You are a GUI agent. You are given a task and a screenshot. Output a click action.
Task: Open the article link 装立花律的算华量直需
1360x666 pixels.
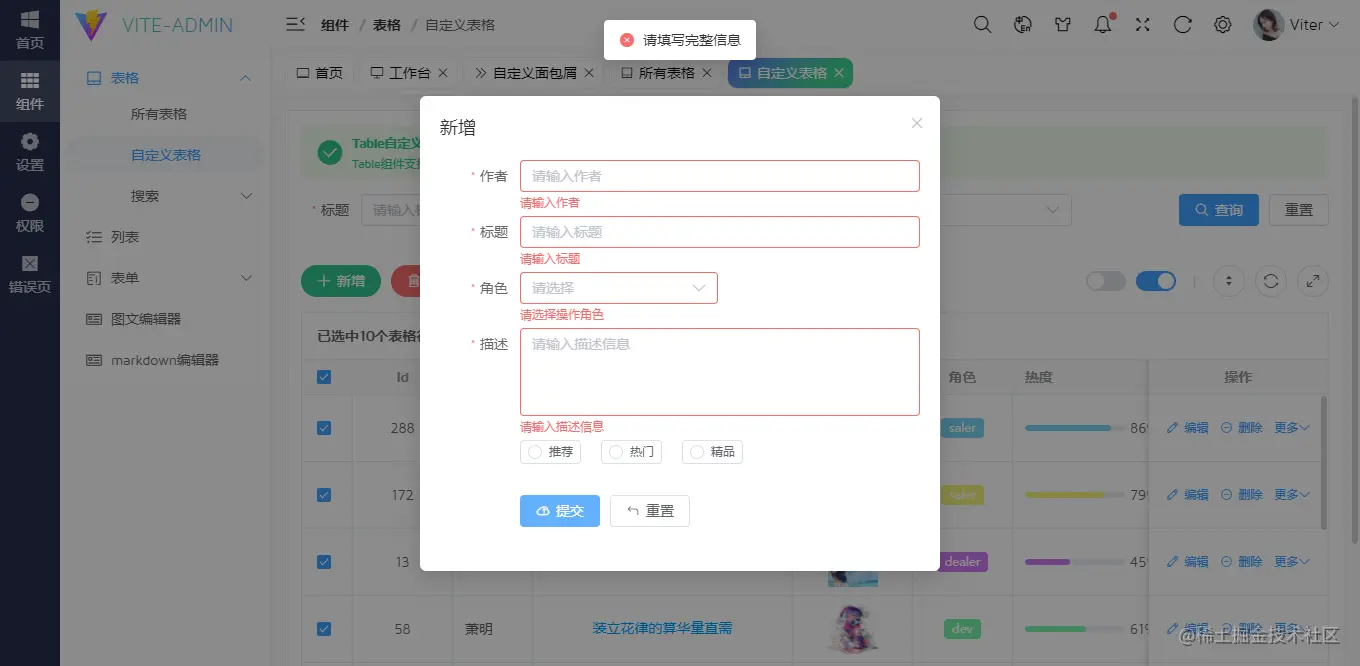(x=663, y=628)
